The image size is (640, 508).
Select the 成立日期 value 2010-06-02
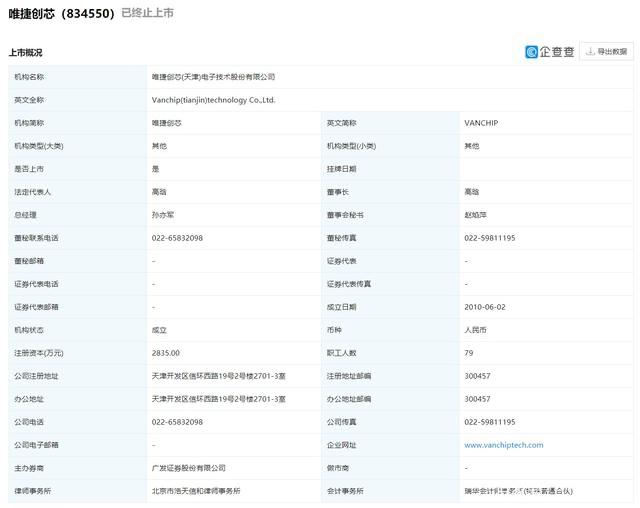484,307
